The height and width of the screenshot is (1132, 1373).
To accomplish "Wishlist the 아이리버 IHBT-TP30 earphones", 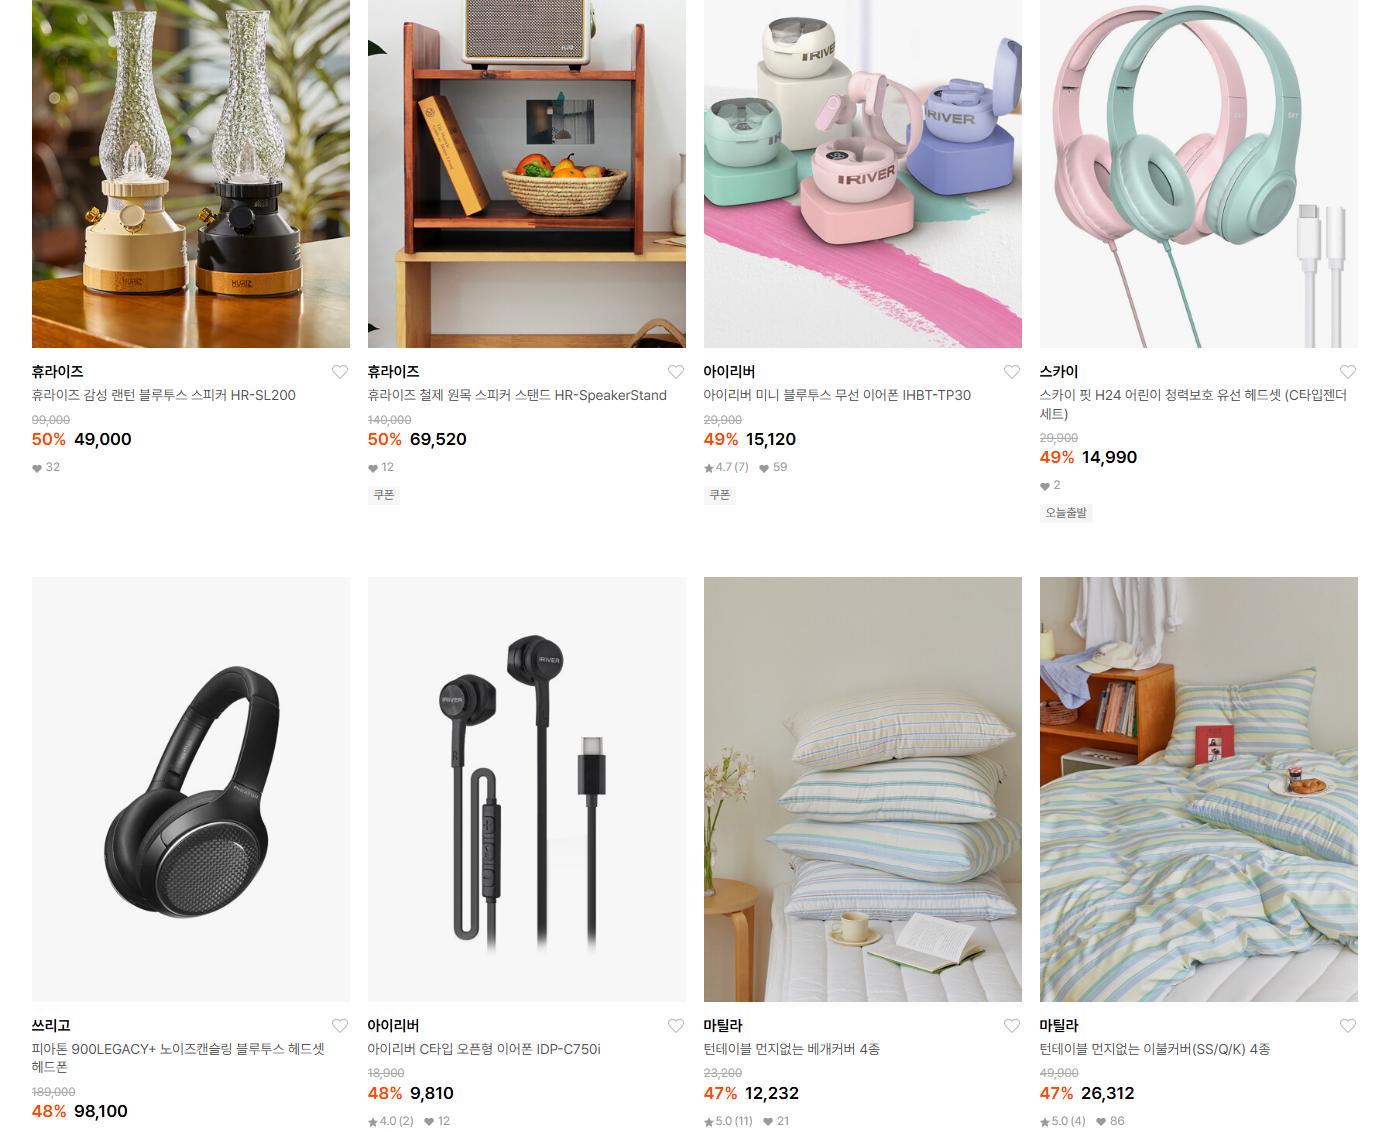I will (x=1012, y=372).
